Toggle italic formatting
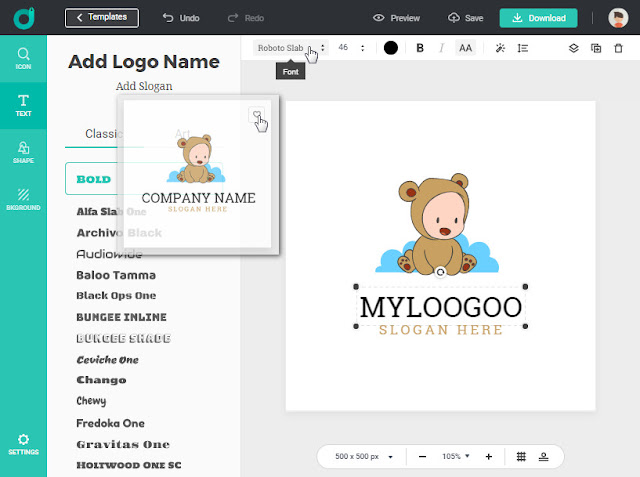Viewport: 640px width, 477px height. [441, 48]
